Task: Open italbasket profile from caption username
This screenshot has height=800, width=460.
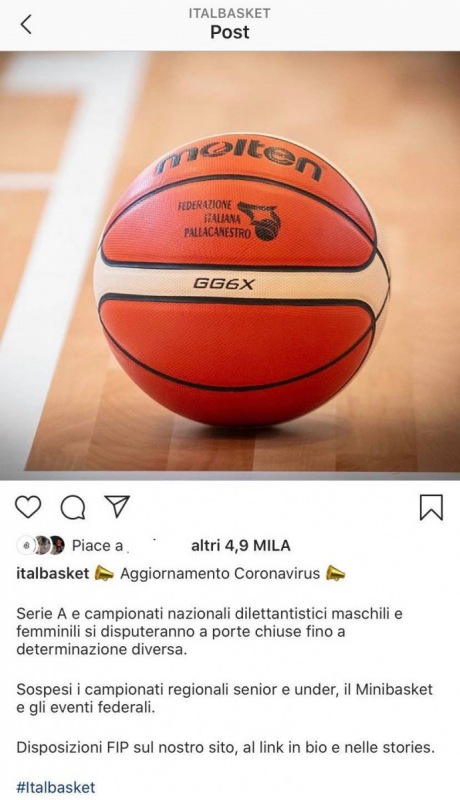Action: tap(53, 573)
